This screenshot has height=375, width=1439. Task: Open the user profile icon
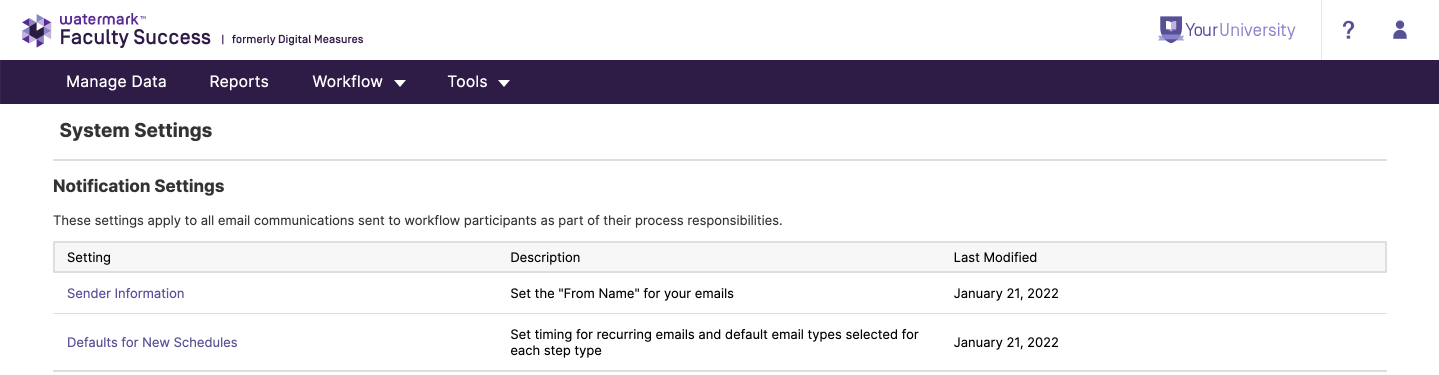coord(1400,30)
